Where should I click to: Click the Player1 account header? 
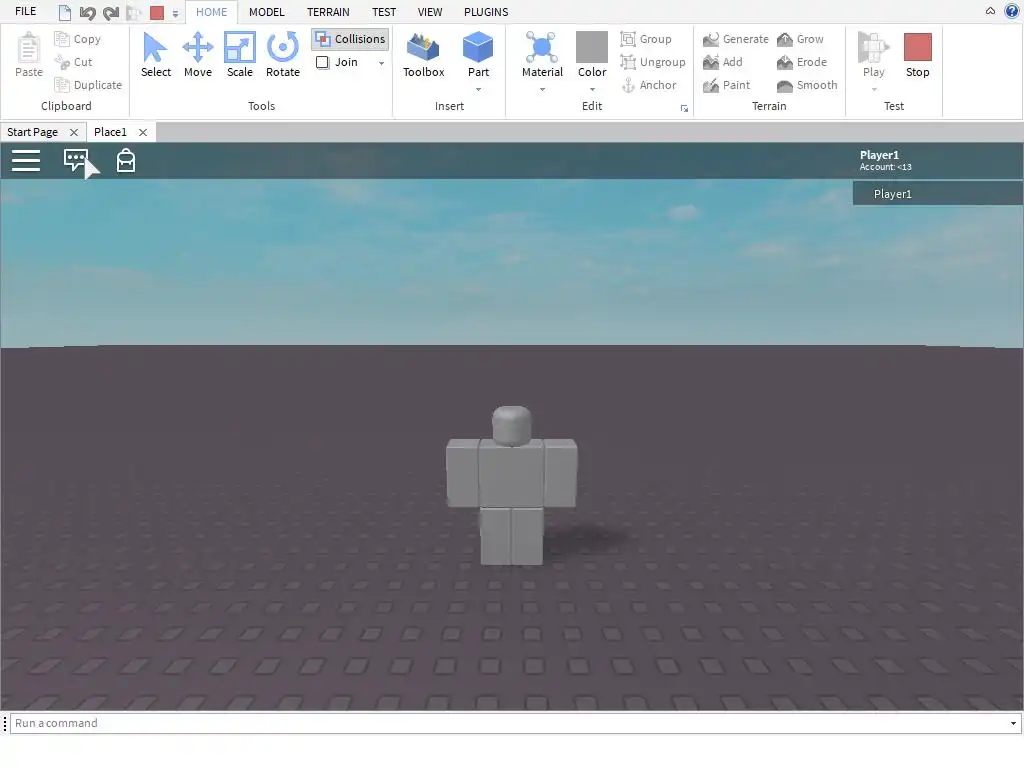click(x=886, y=160)
